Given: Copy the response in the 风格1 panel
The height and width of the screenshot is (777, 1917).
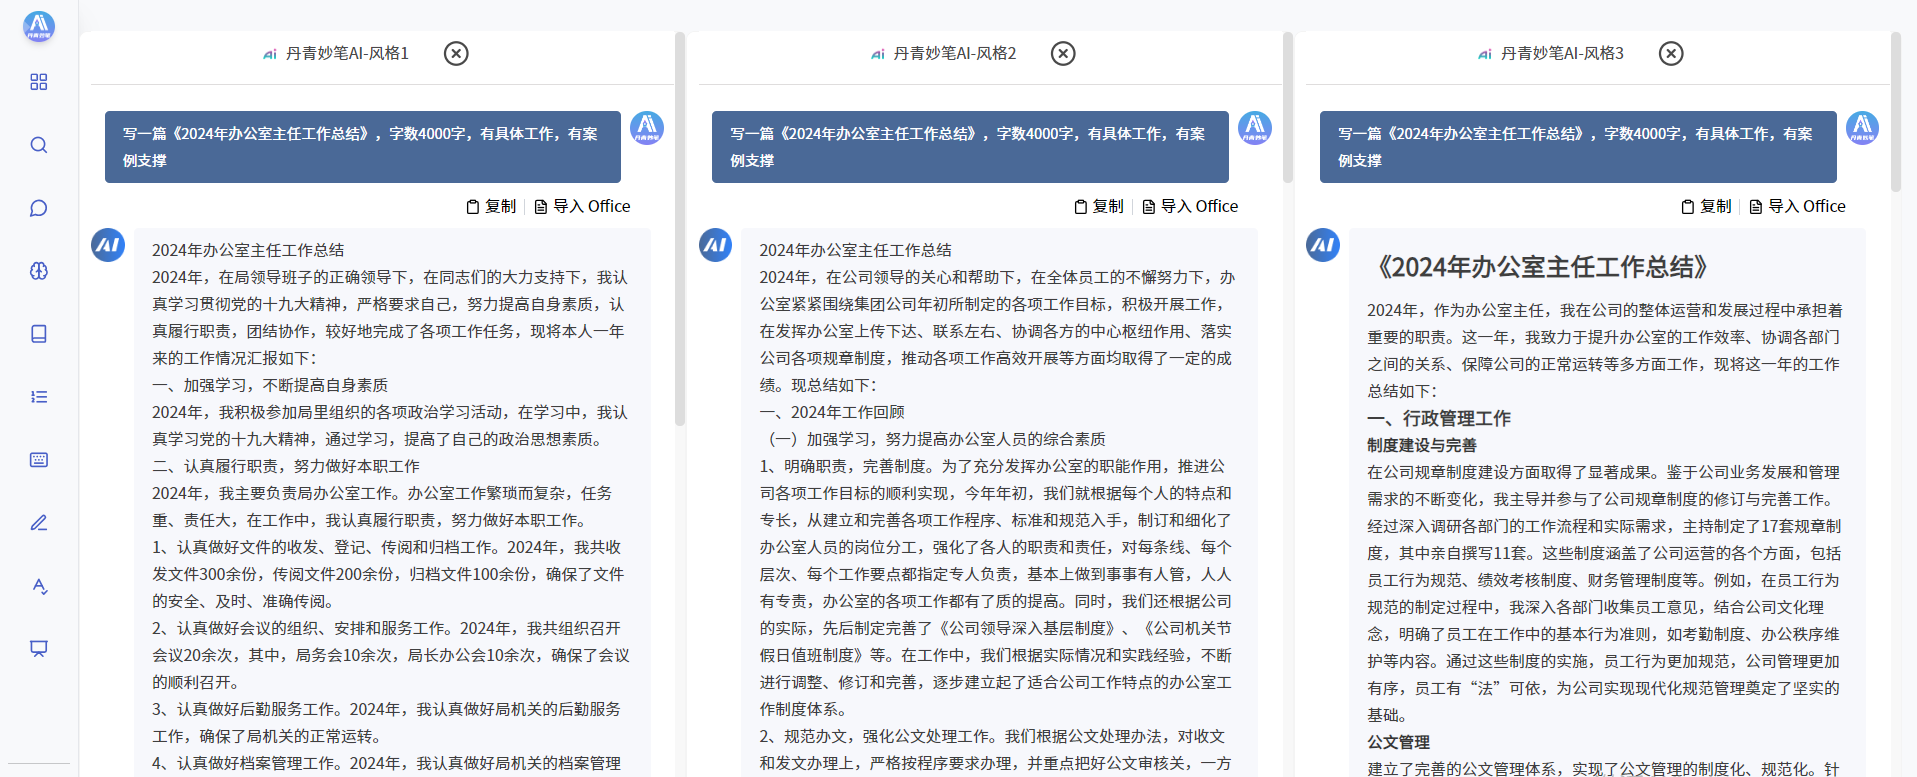Looking at the screenshot, I should tap(491, 206).
